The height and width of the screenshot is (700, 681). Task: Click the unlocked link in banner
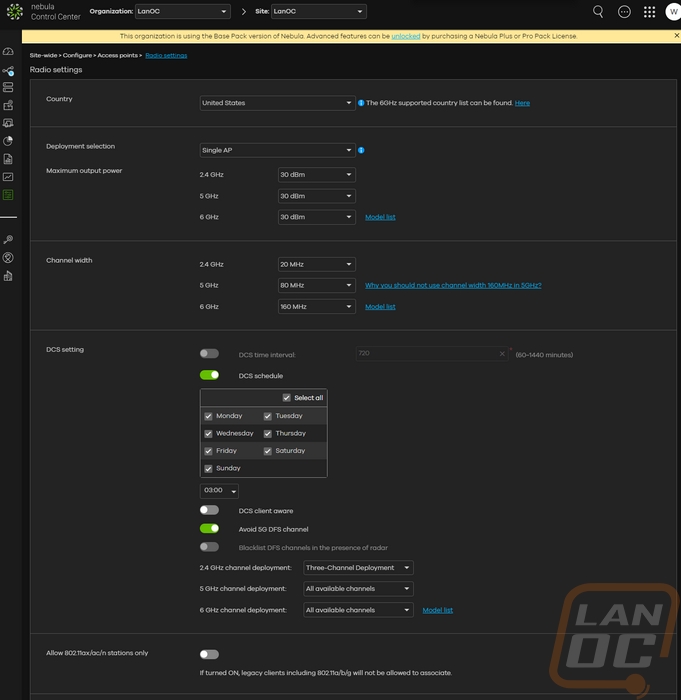tap(405, 36)
